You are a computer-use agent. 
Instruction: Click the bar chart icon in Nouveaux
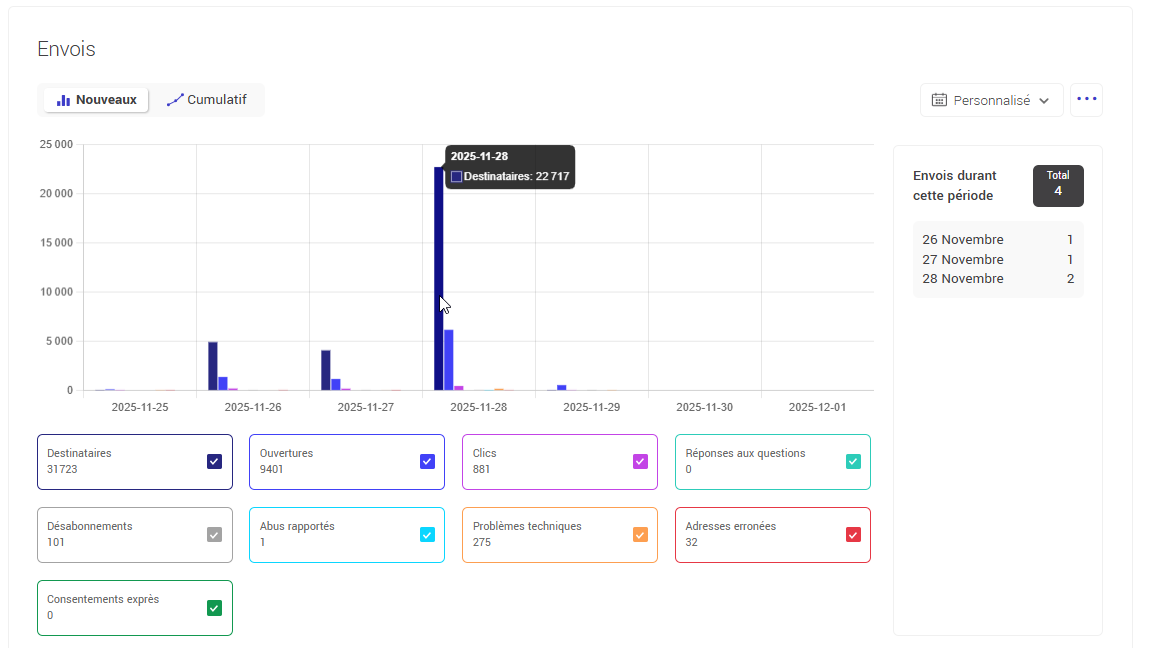[x=63, y=100]
